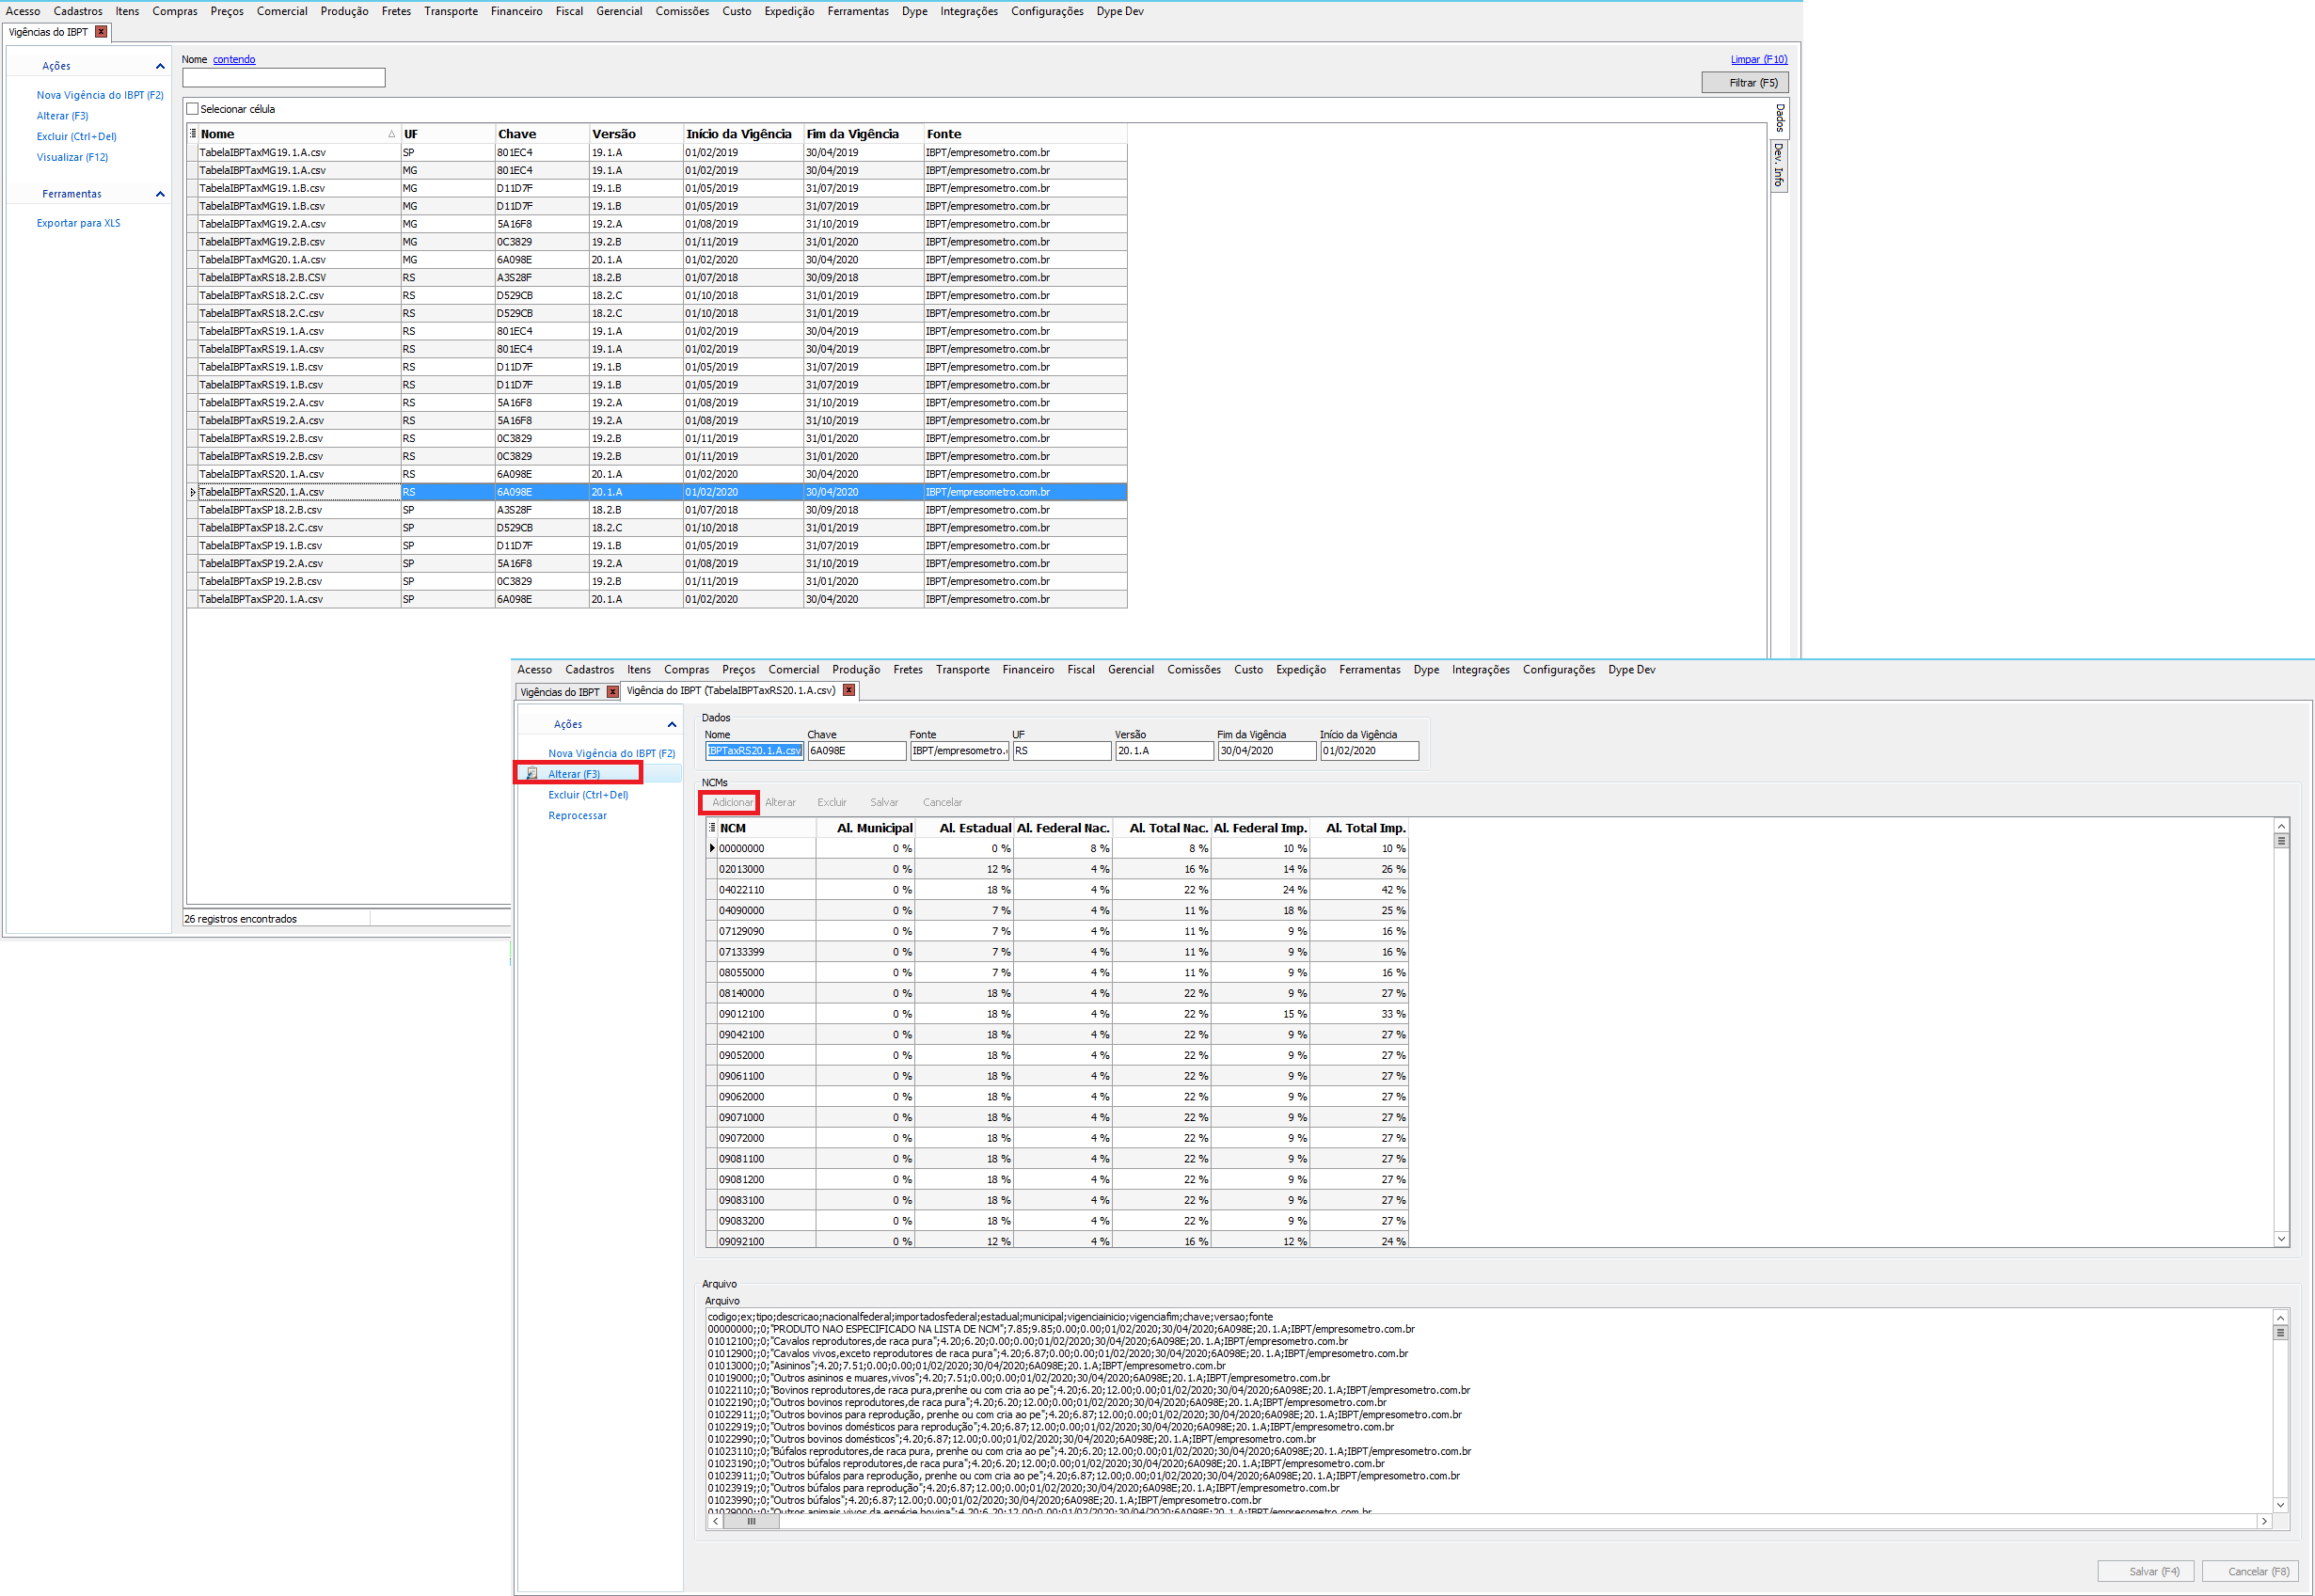Click the Arquivo text scroll-left arrow
2315x1596 pixels.
tap(715, 1521)
